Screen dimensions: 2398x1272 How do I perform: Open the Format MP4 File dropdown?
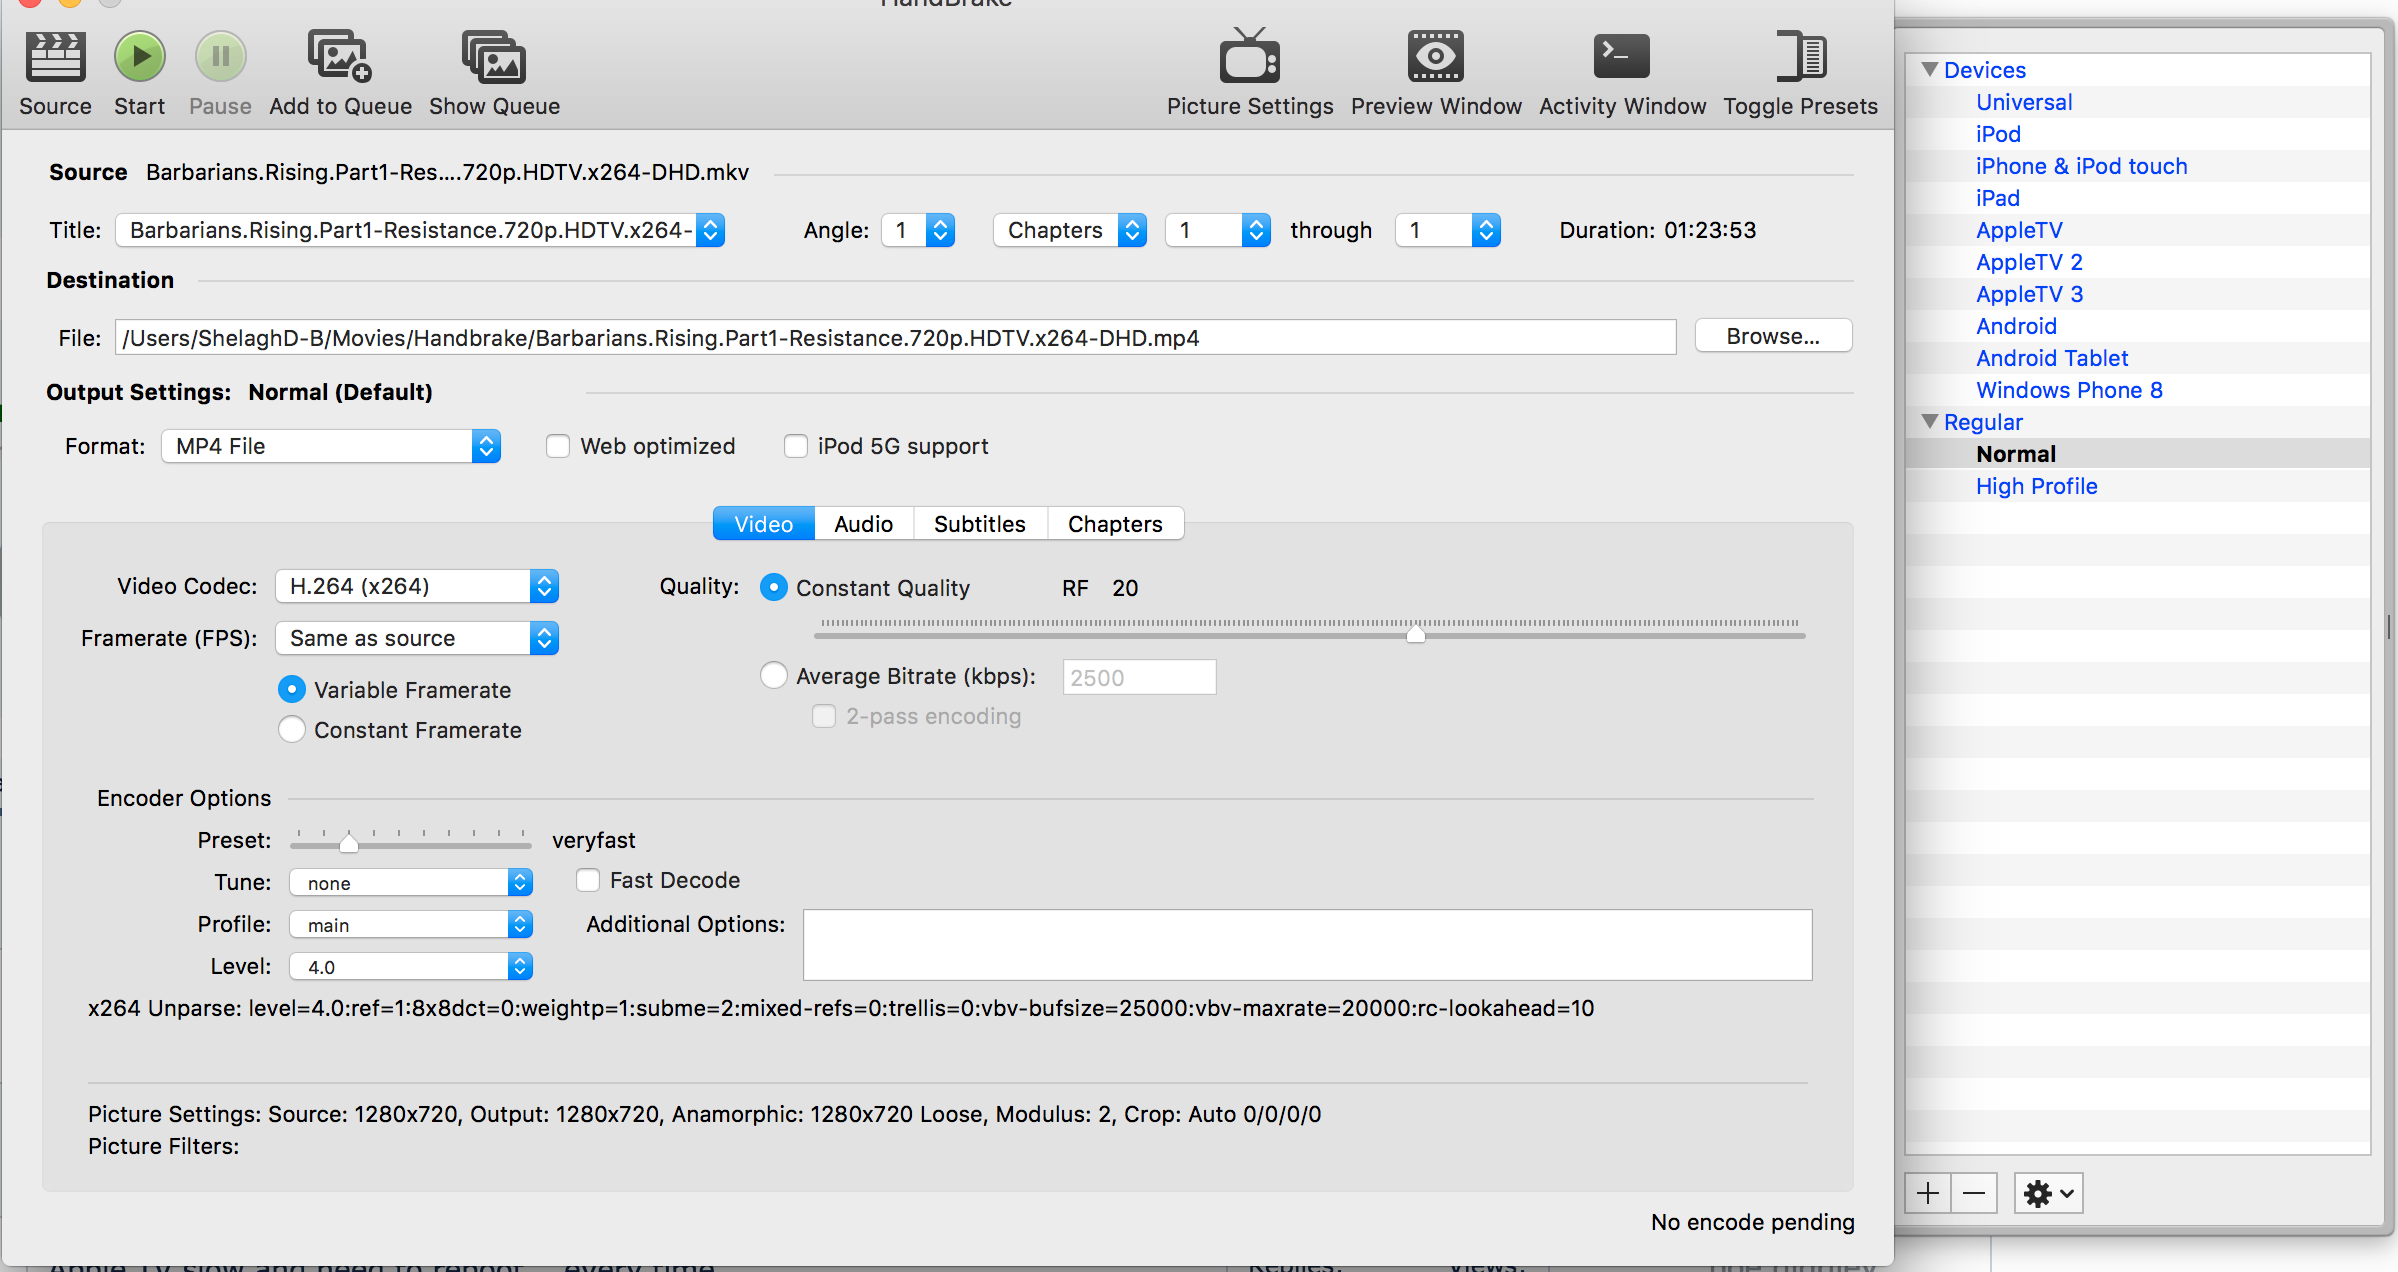coord(330,446)
